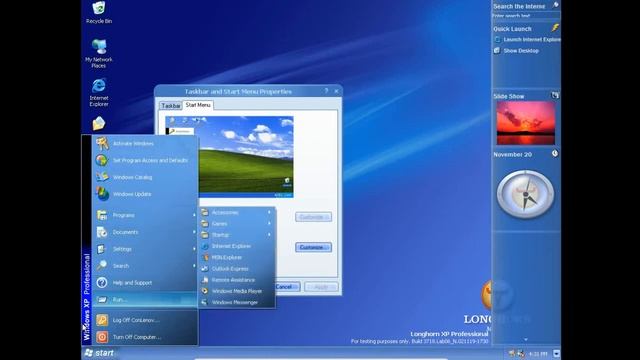Select Activate Windows in the Start menu
Image resolution: width=640 pixels, height=360 pixels.
point(145,144)
